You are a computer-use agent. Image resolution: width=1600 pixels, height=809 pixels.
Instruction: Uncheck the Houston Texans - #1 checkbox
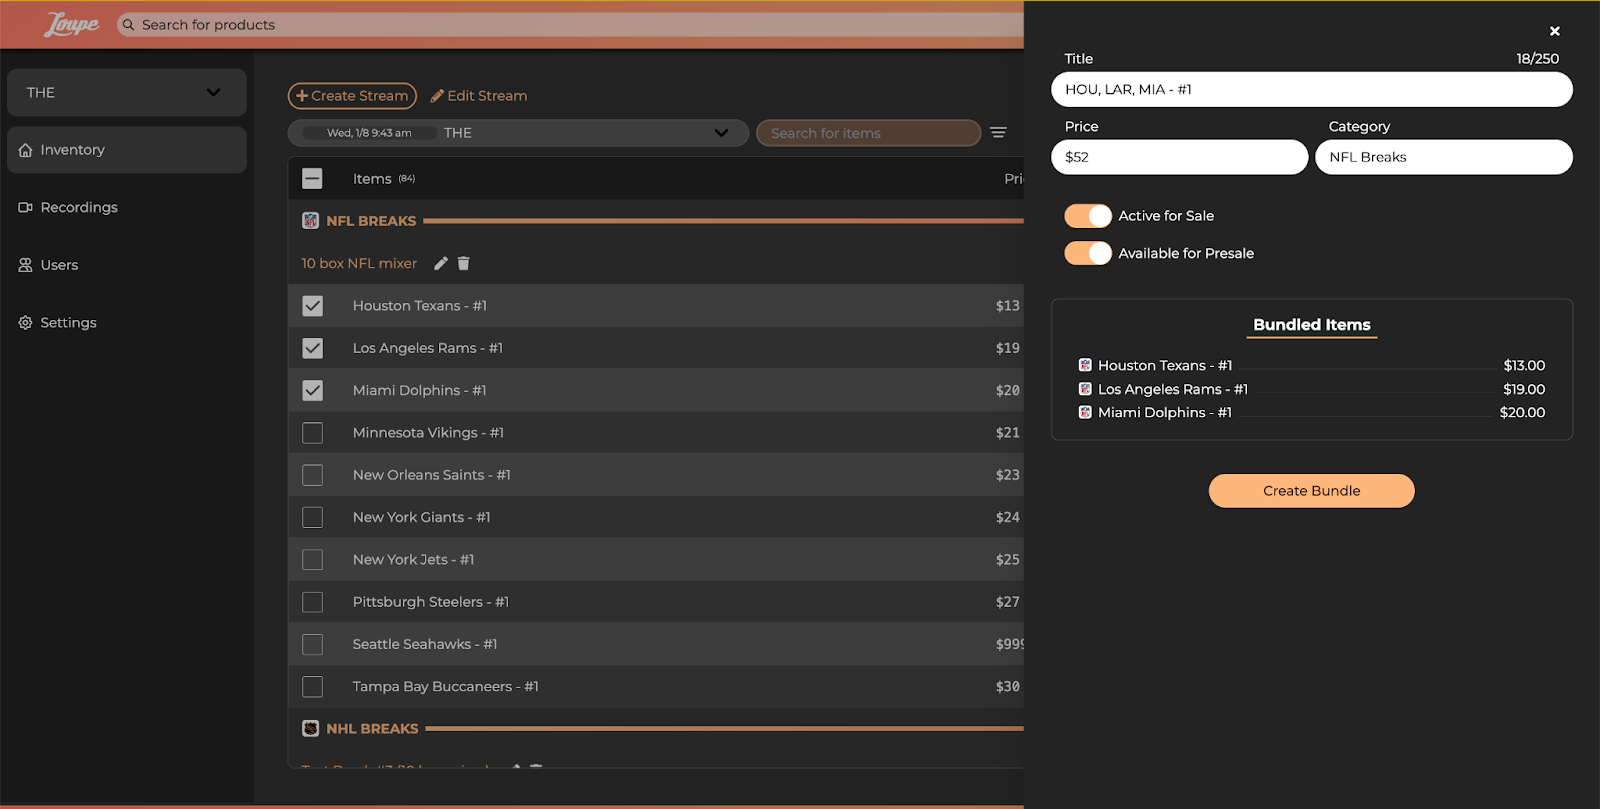313,306
